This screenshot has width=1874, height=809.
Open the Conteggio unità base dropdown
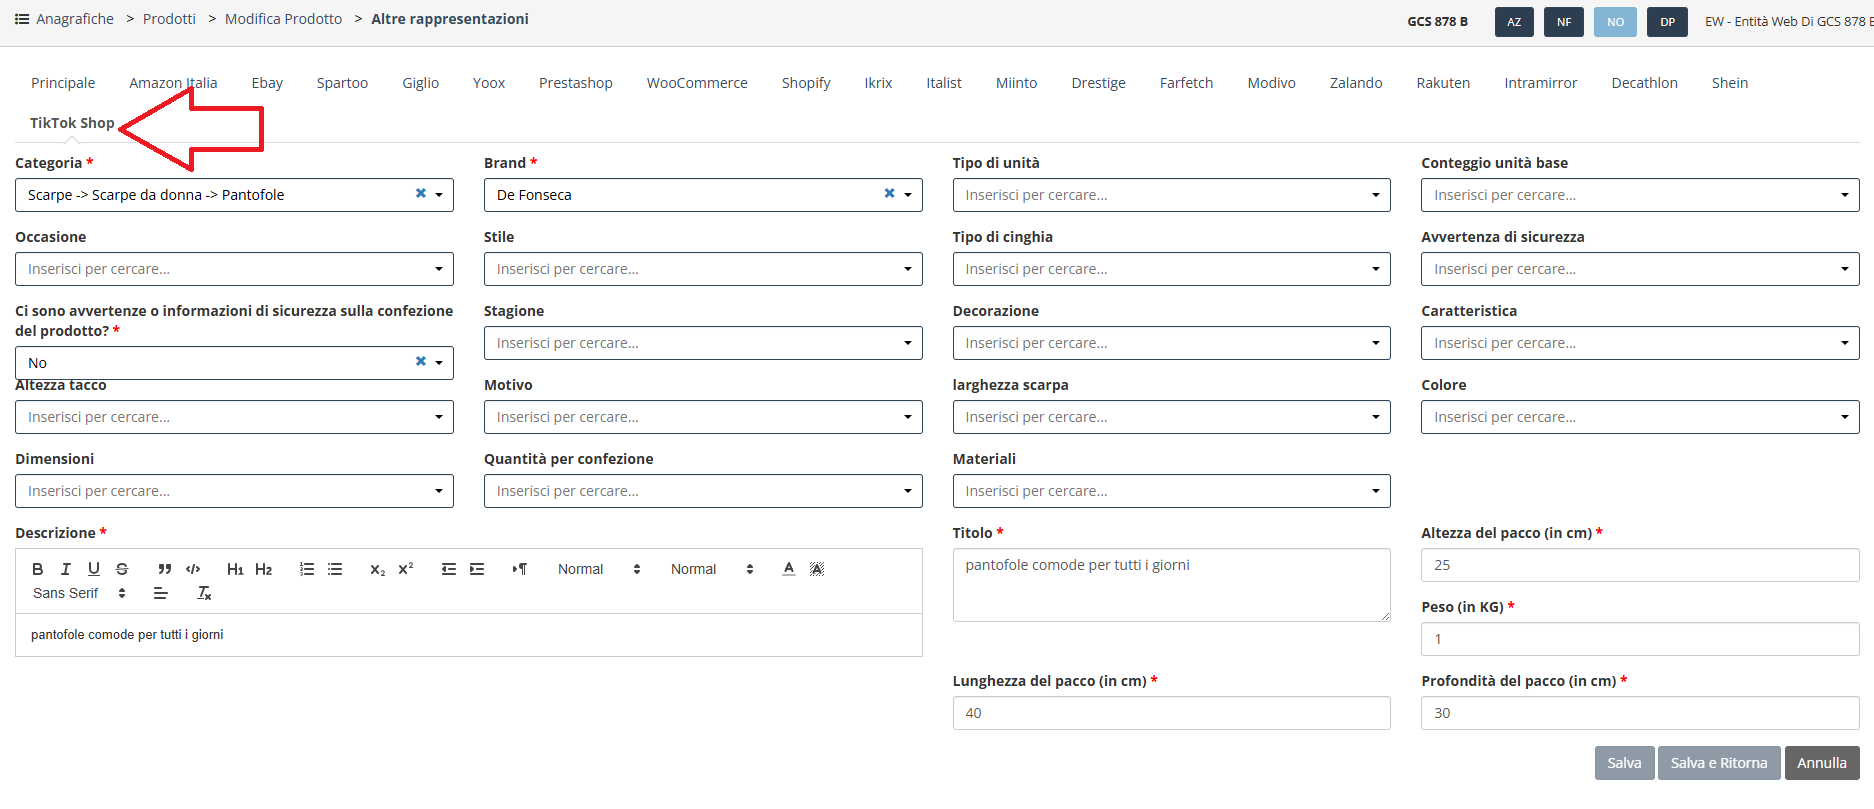(1640, 195)
